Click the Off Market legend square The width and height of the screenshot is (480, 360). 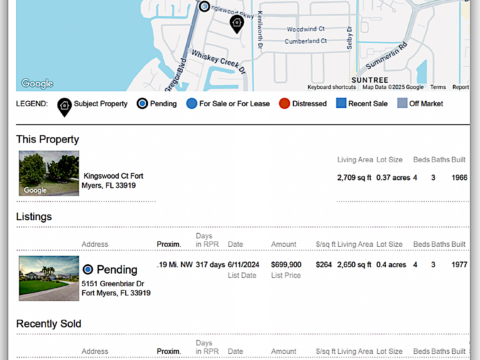coord(402,103)
